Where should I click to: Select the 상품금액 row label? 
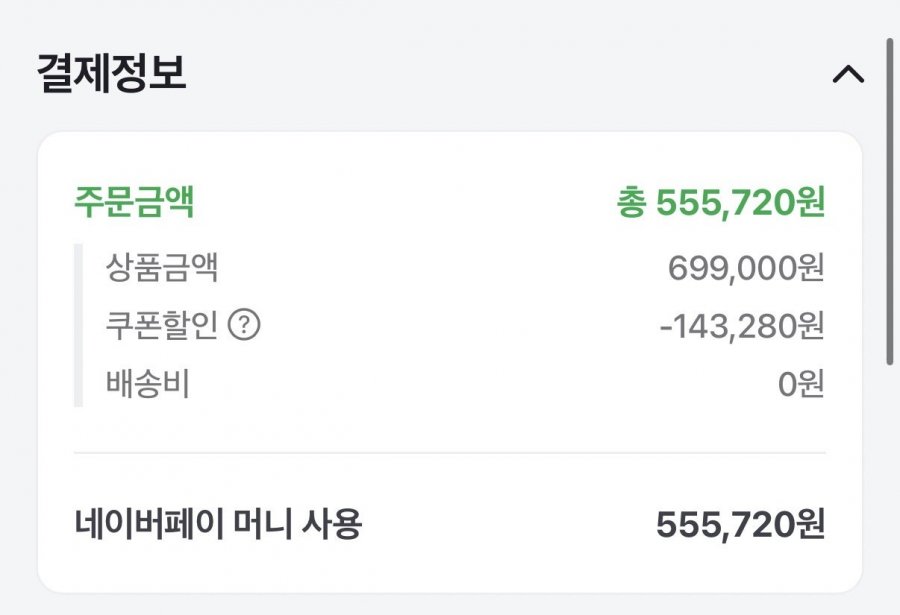pos(162,268)
